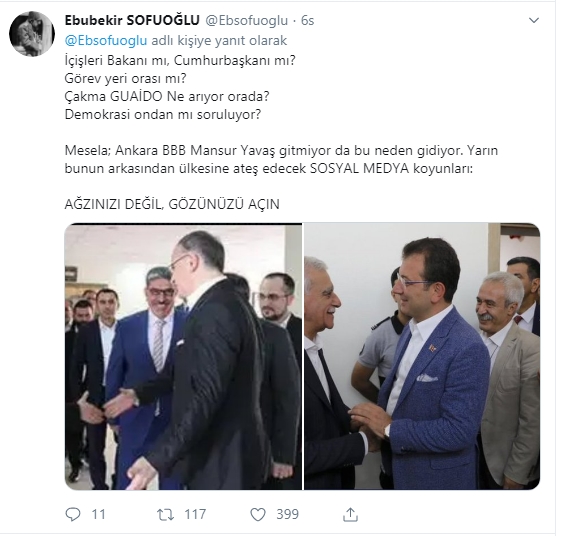Open the right photo with the blue blazer man
Image resolution: width=570 pixels, height=536 pixels.
click(x=422, y=356)
